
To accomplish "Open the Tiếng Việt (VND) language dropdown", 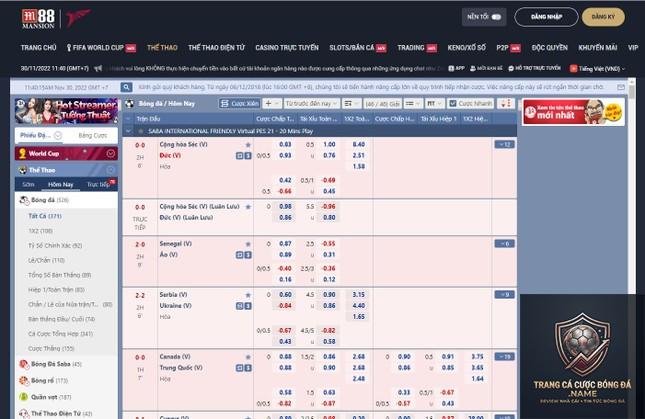I will click(599, 69).
